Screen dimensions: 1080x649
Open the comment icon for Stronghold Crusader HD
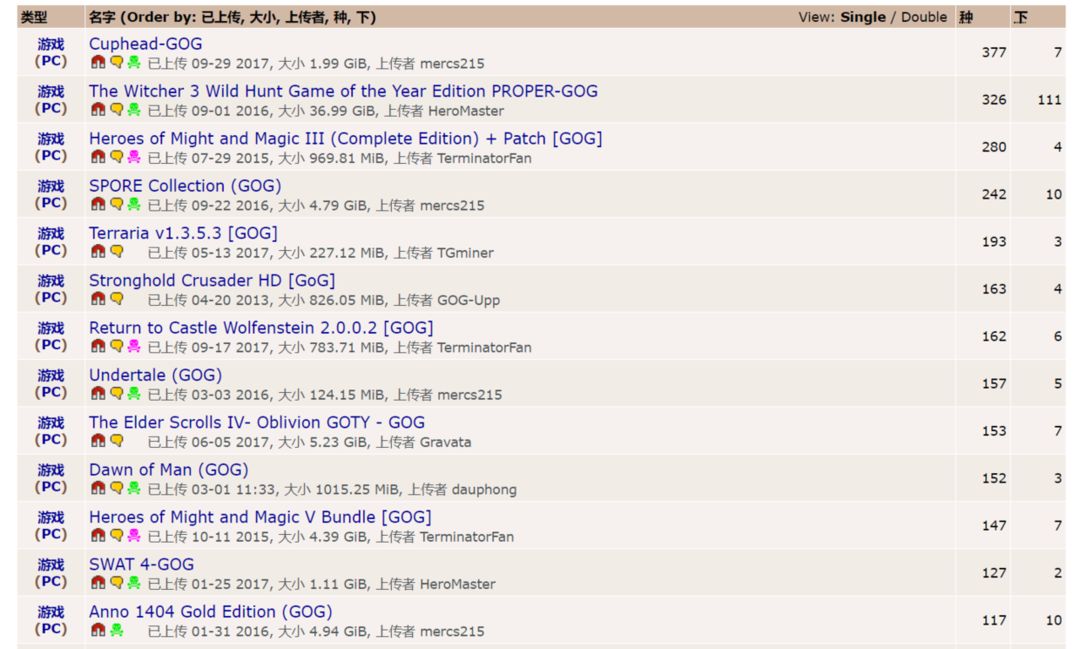click(x=116, y=299)
